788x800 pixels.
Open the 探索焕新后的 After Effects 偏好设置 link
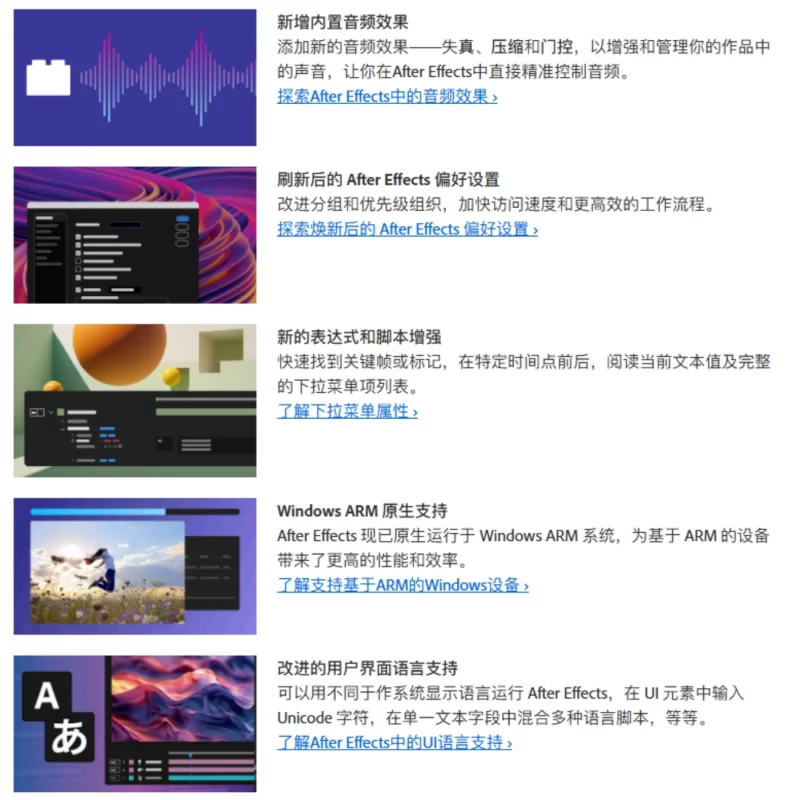[x=407, y=229]
